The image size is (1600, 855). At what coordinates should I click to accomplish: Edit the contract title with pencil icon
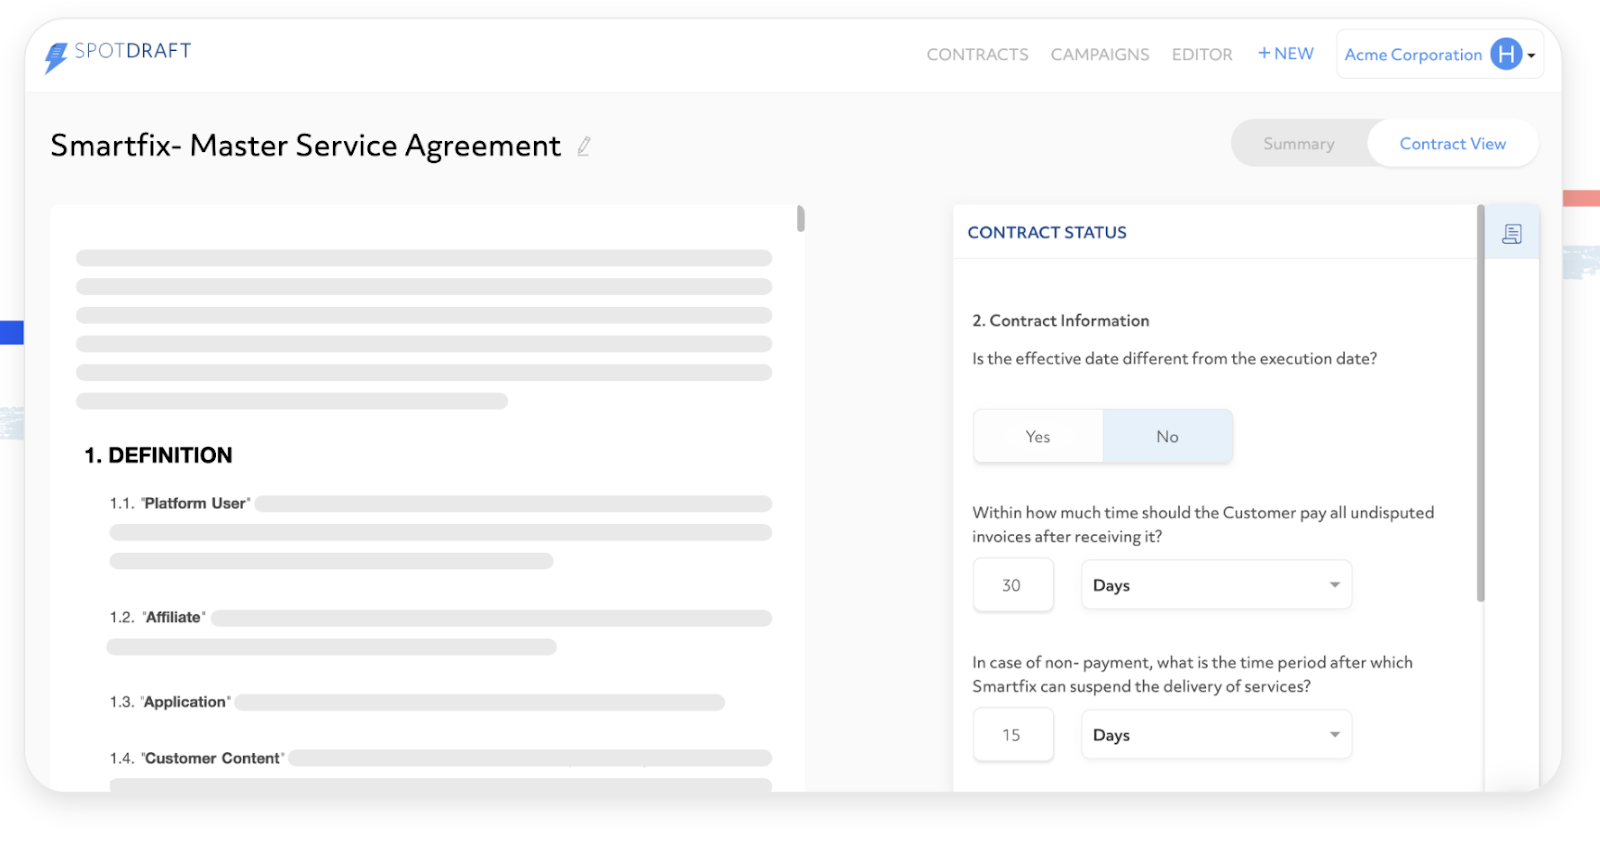[x=584, y=146]
